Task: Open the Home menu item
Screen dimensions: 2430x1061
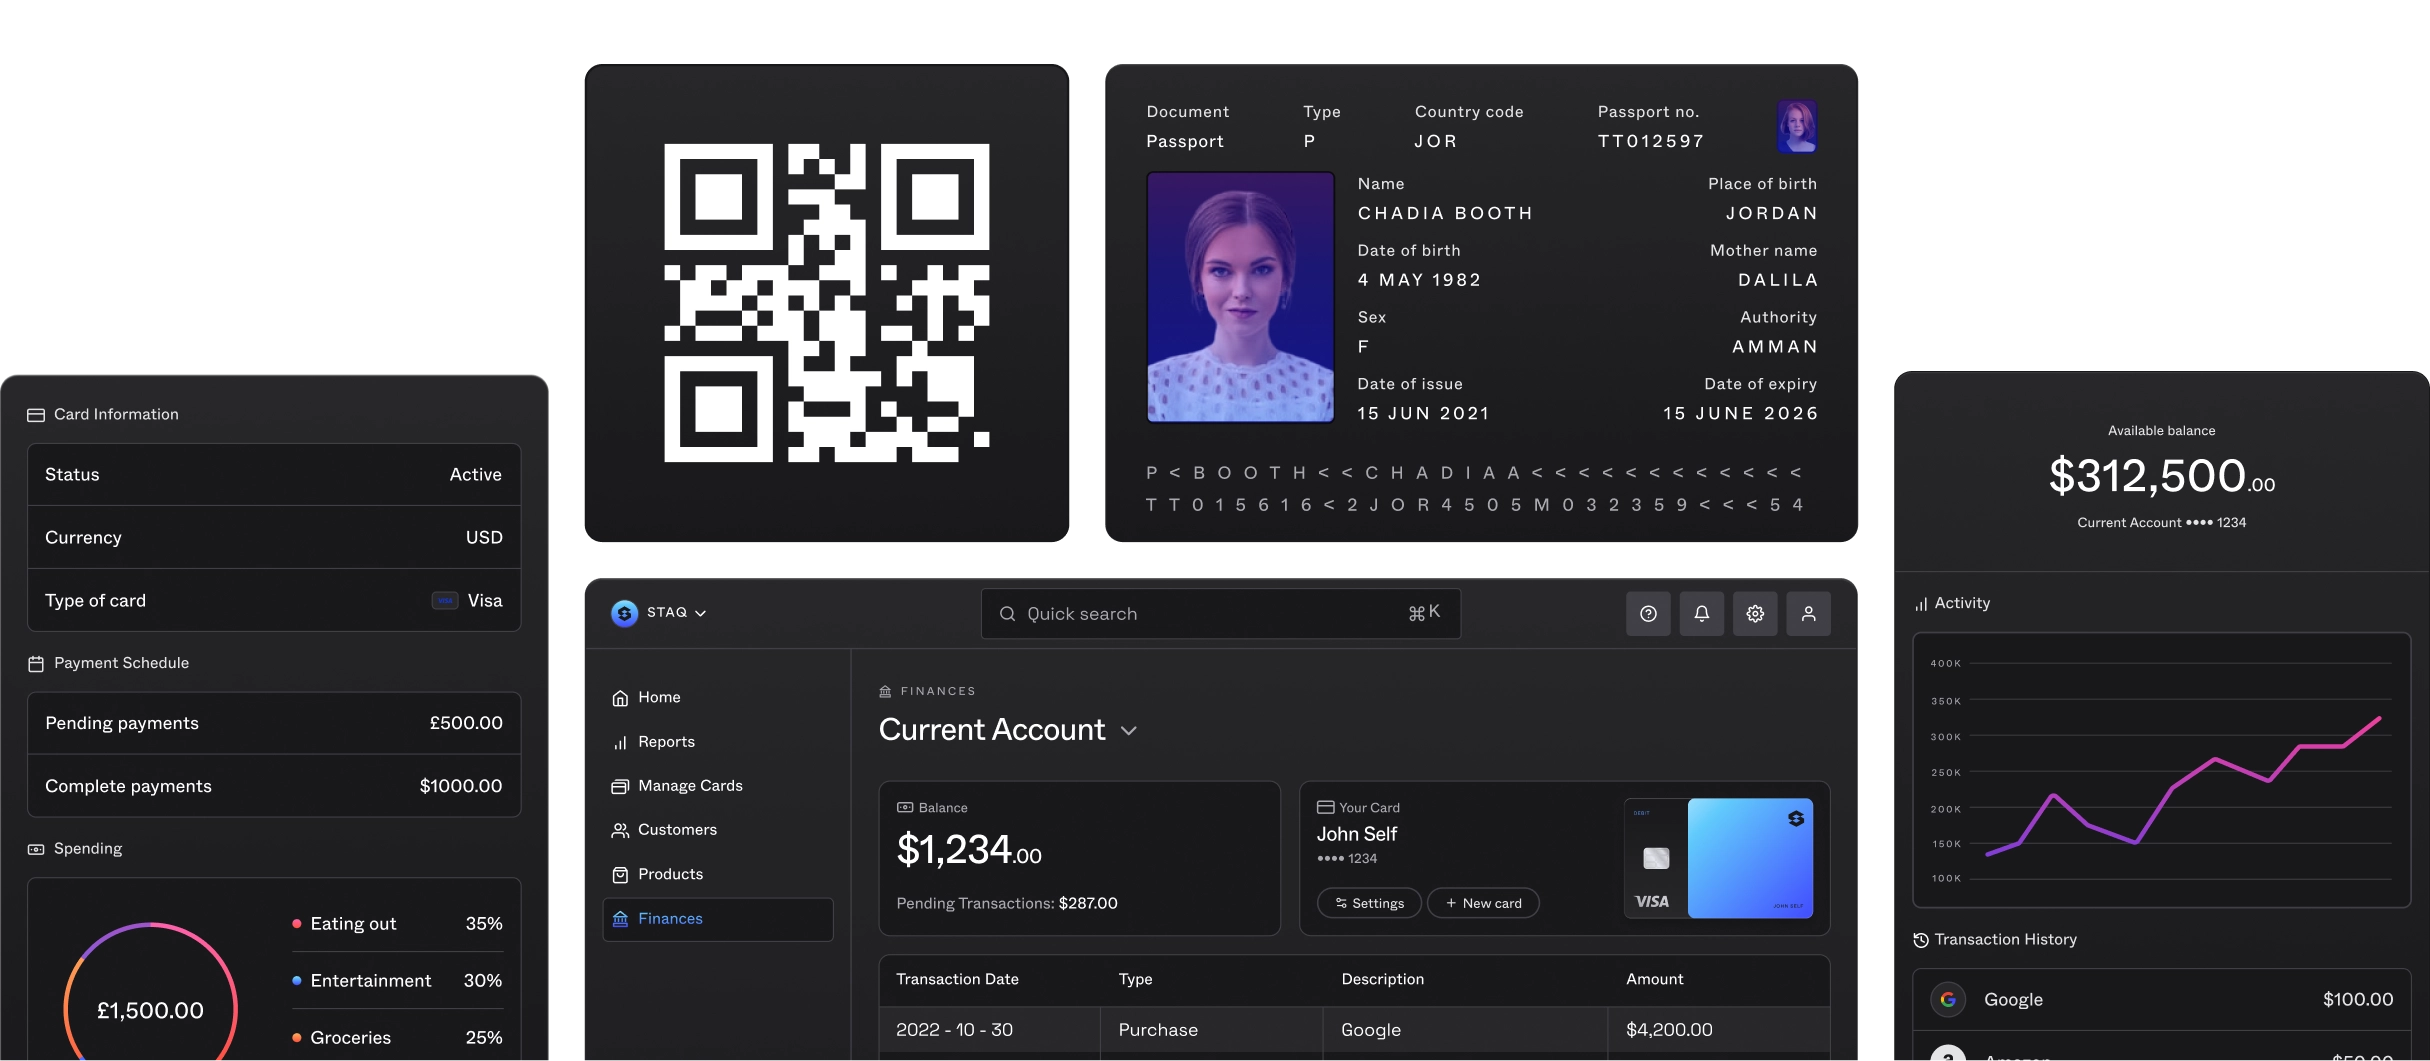Action: 658,697
